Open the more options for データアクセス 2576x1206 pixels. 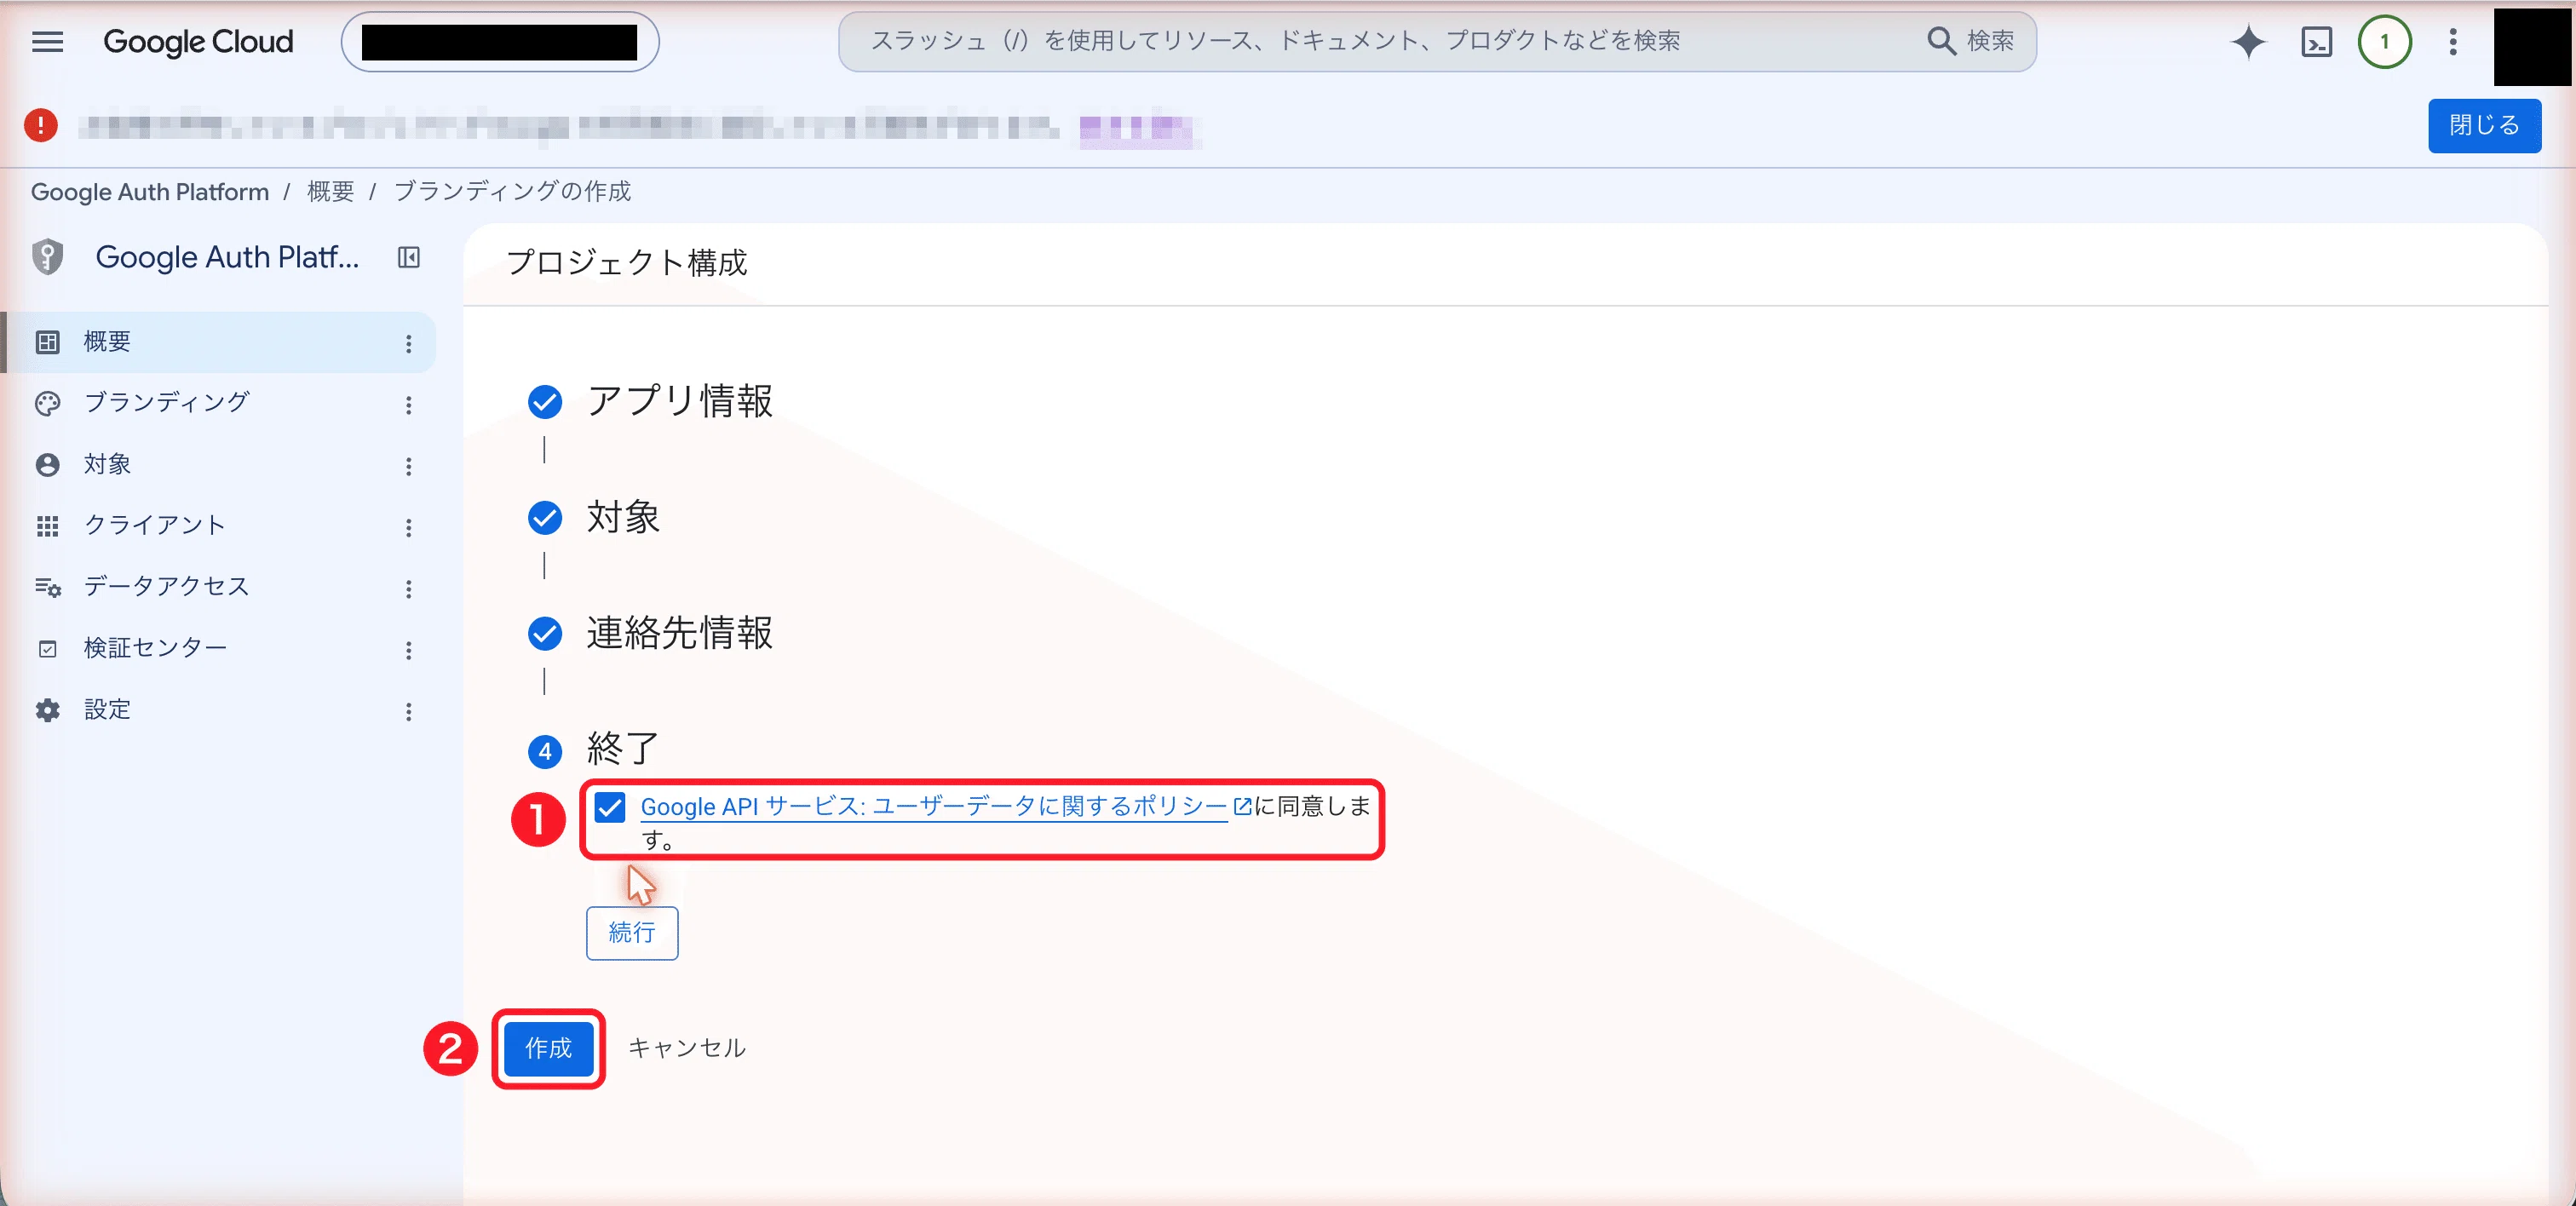click(x=408, y=589)
